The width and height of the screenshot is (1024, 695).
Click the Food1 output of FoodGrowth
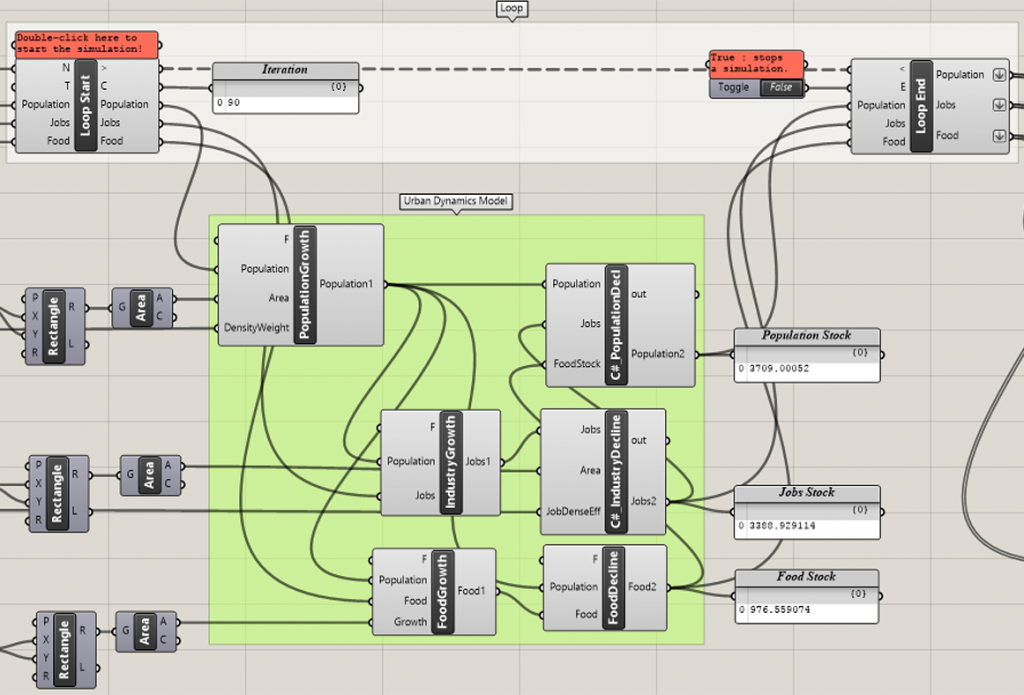471,591
